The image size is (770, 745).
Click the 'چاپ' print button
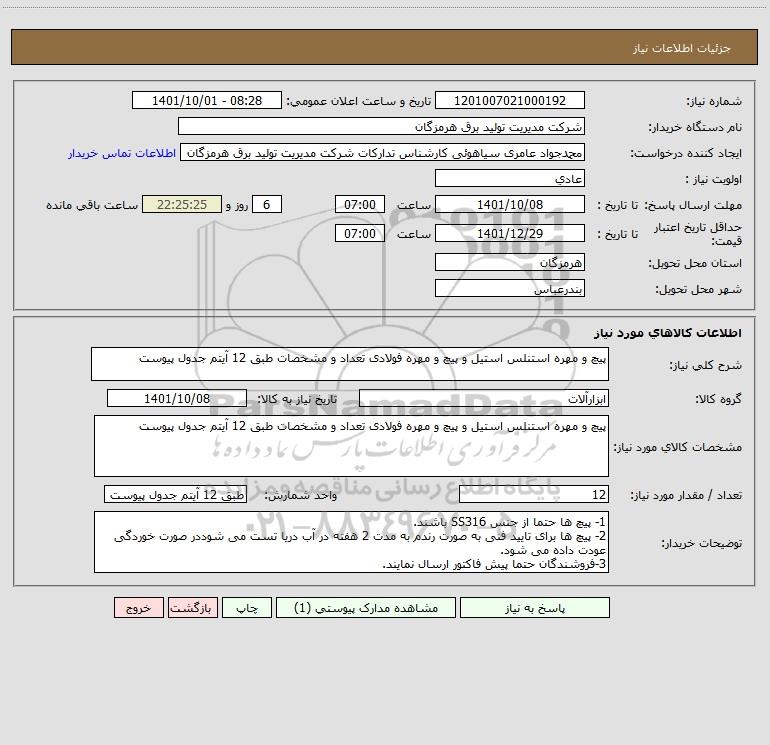coord(247,608)
